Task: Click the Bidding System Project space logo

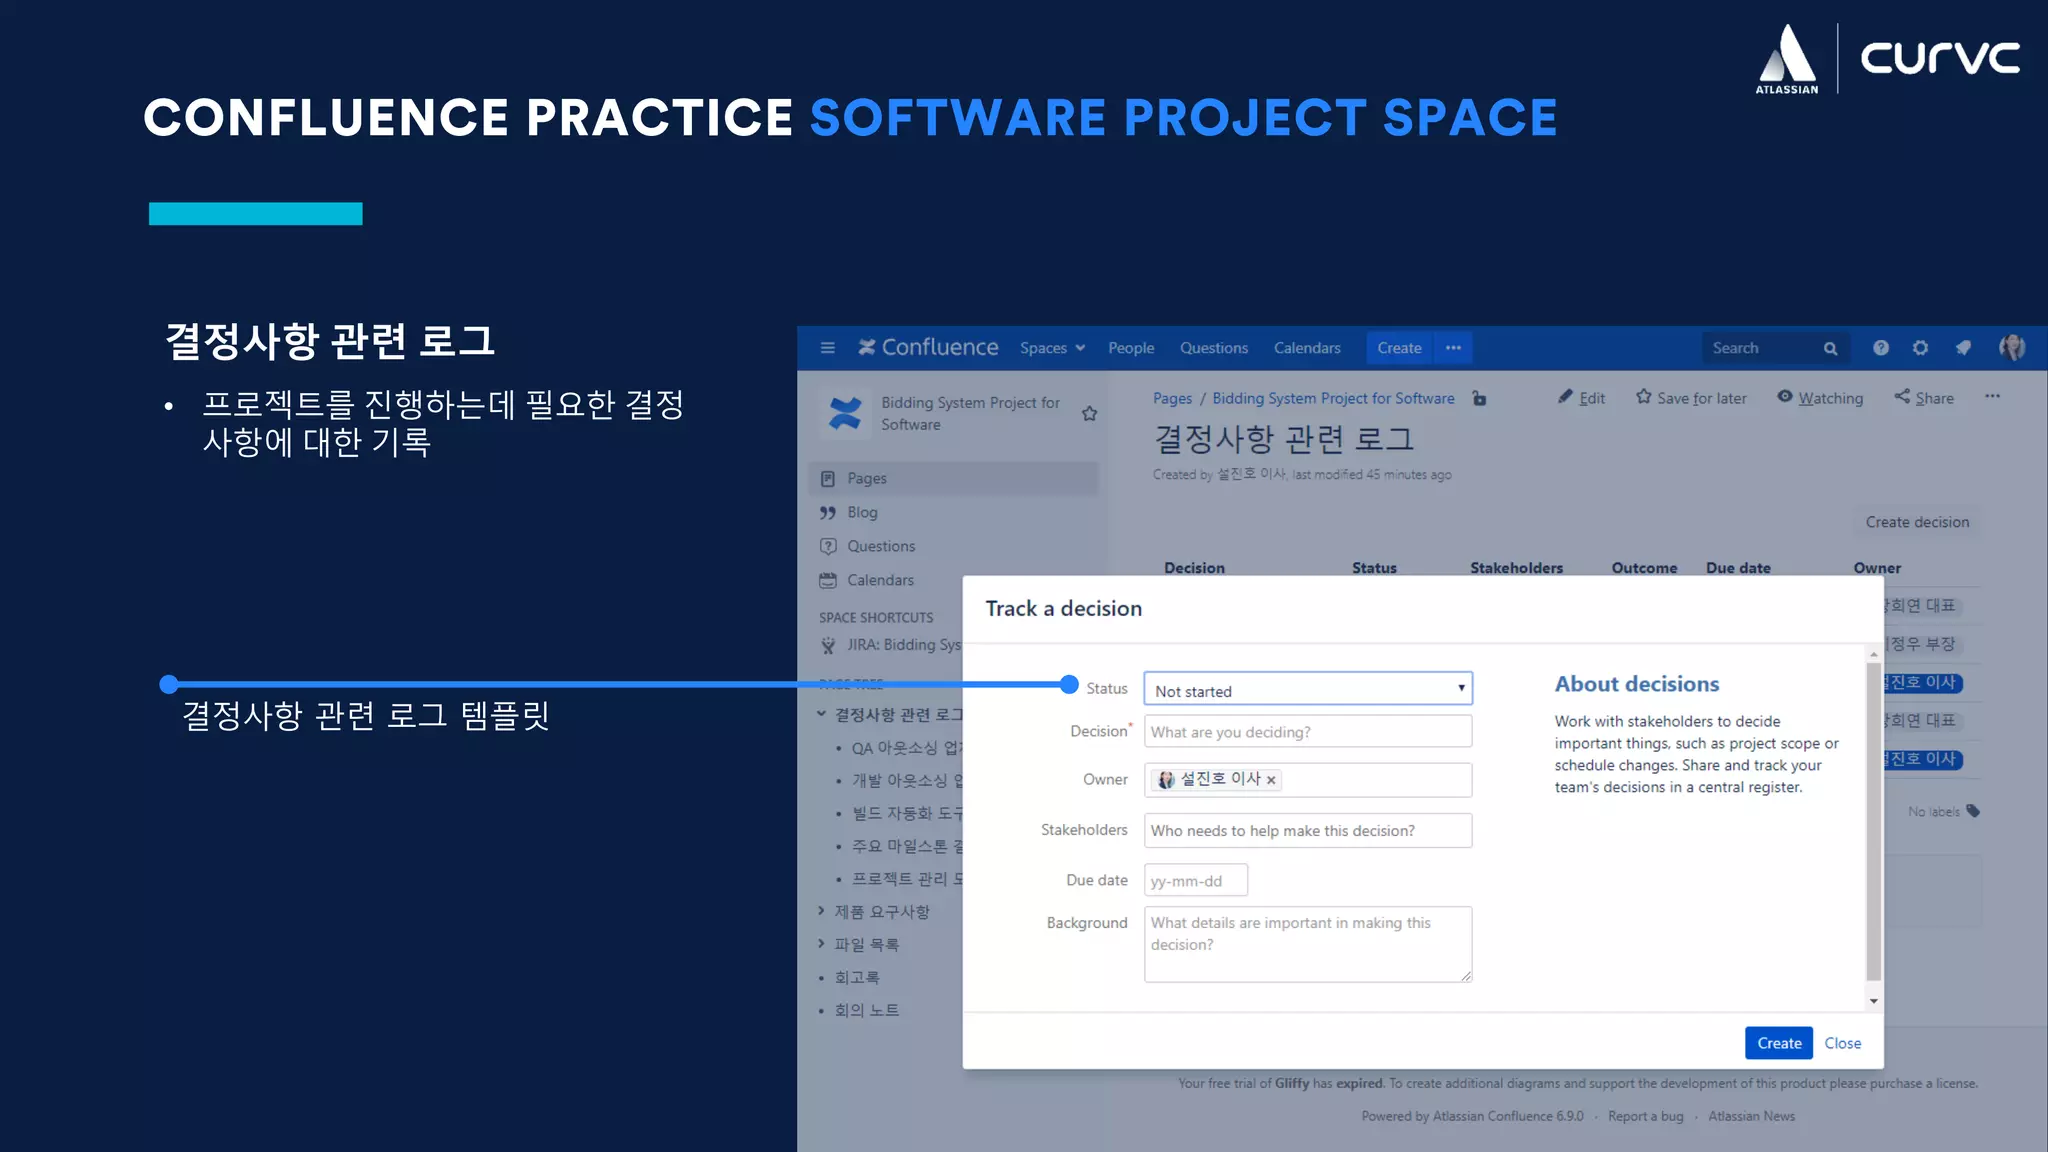Action: tap(844, 413)
